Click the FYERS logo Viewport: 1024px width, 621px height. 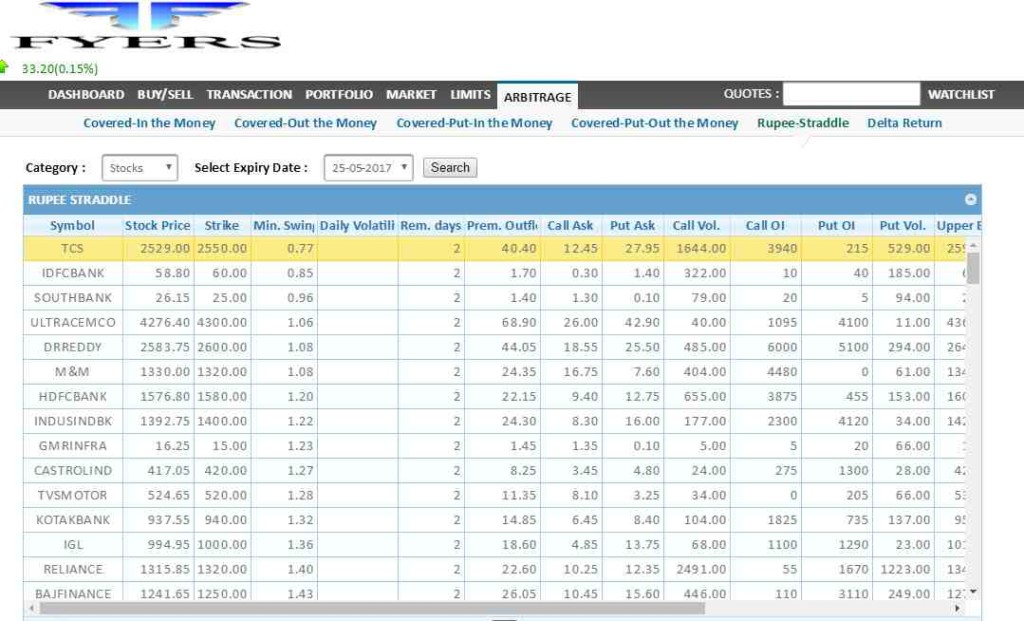[x=146, y=27]
